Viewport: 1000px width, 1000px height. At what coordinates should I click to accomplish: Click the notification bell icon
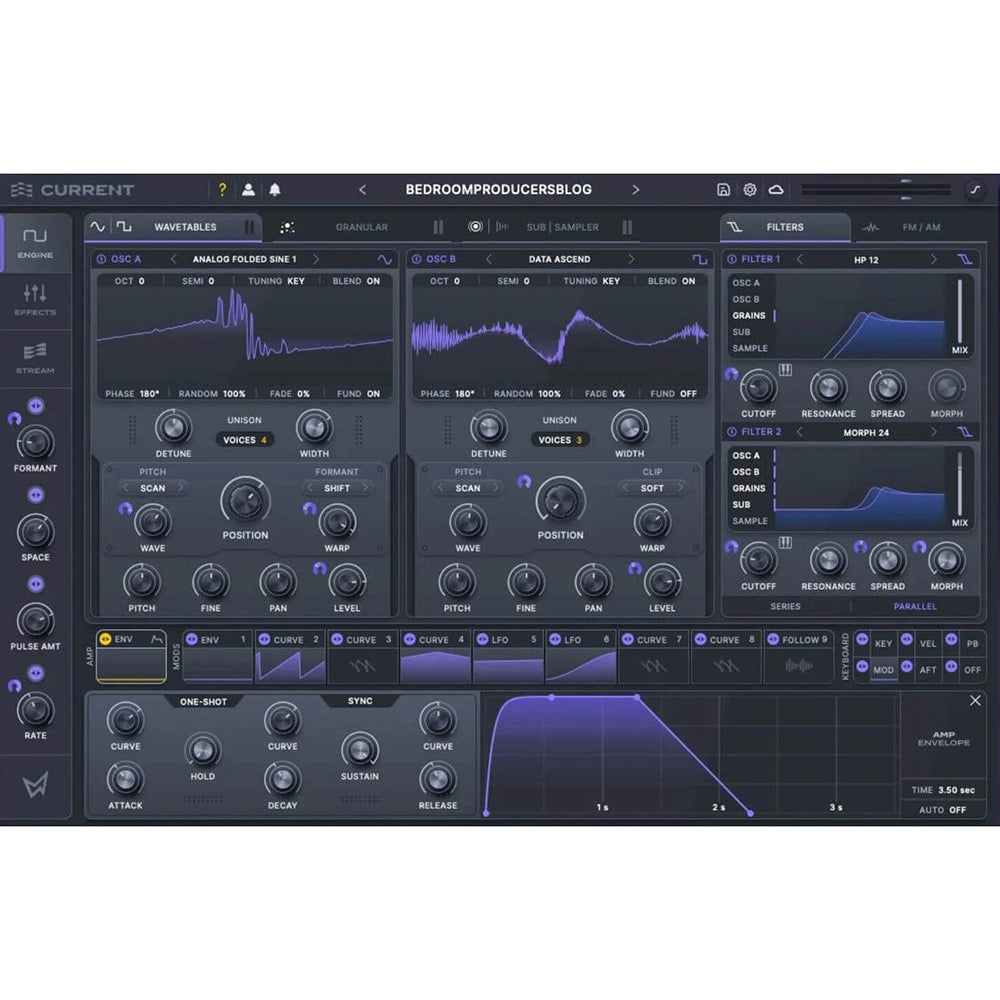(x=275, y=189)
